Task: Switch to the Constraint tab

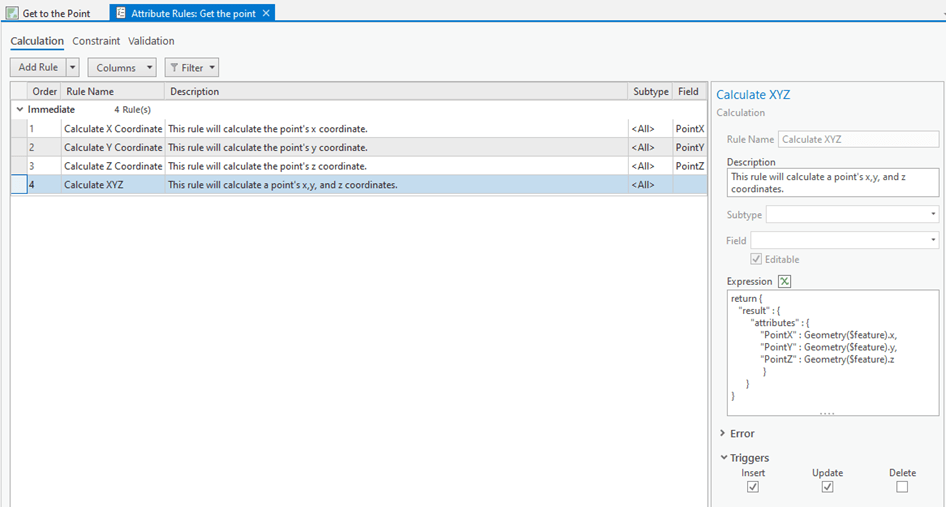Action: coord(96,41)
